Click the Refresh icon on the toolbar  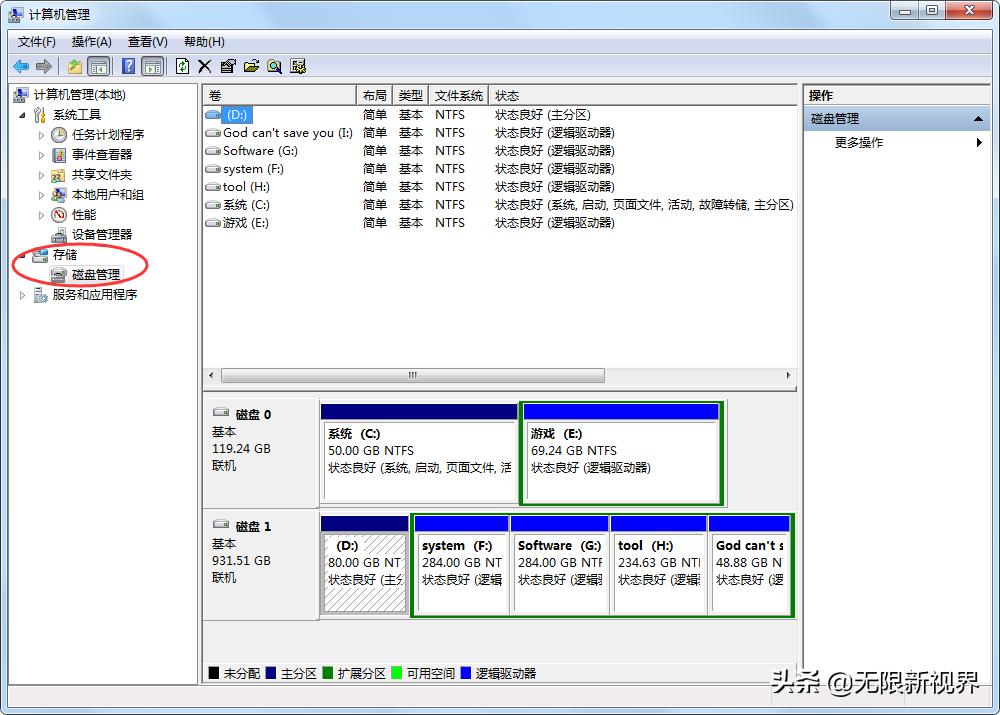pyautogui.click(x=183, y=66)
